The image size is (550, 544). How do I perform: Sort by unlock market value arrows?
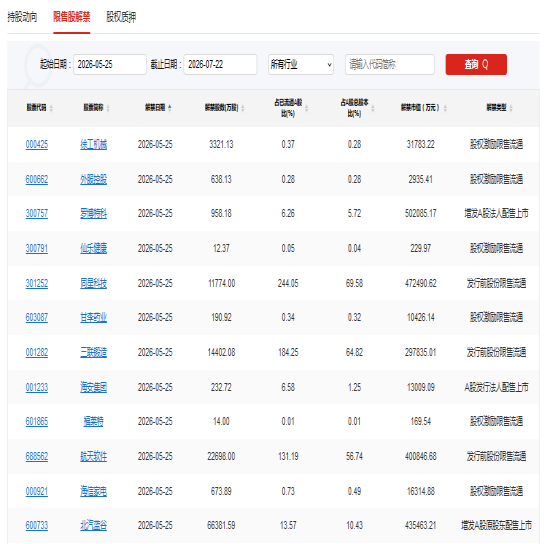(x=445, y=108)
